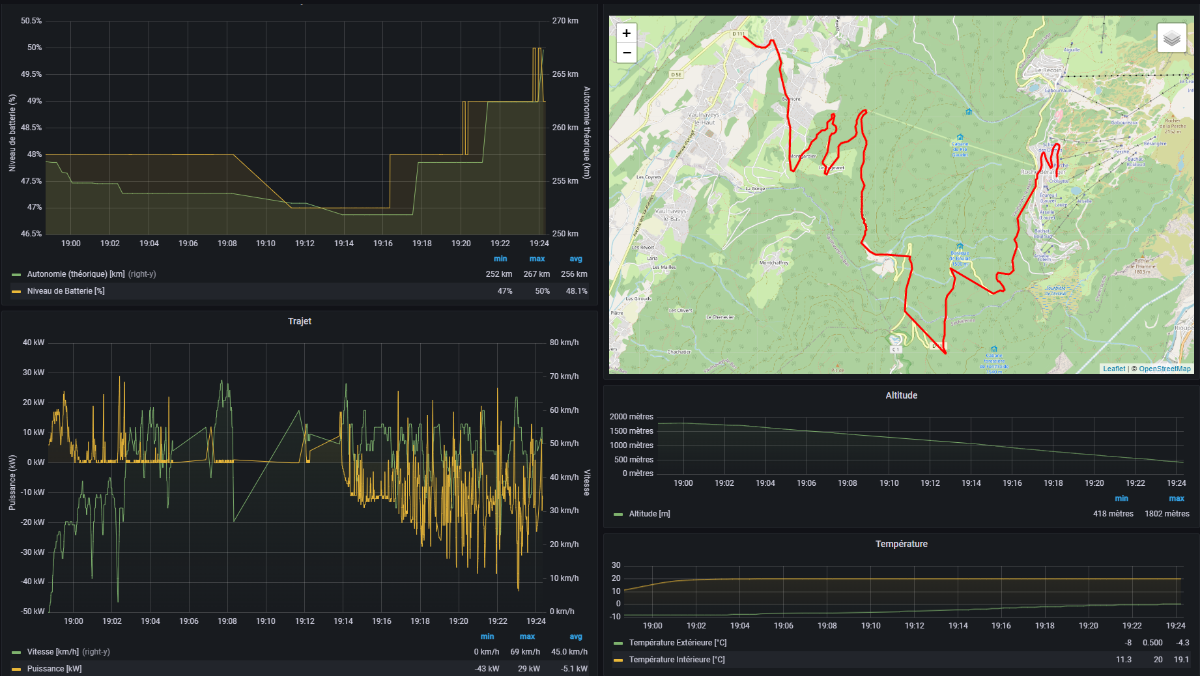Open the map layers control

click(1172, 38)
